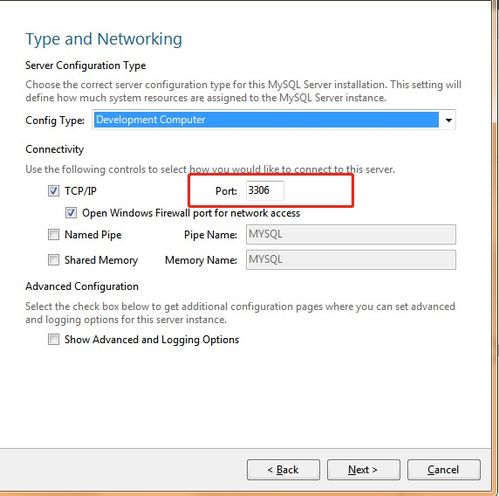Click the Config Type label

coord(55,120)
